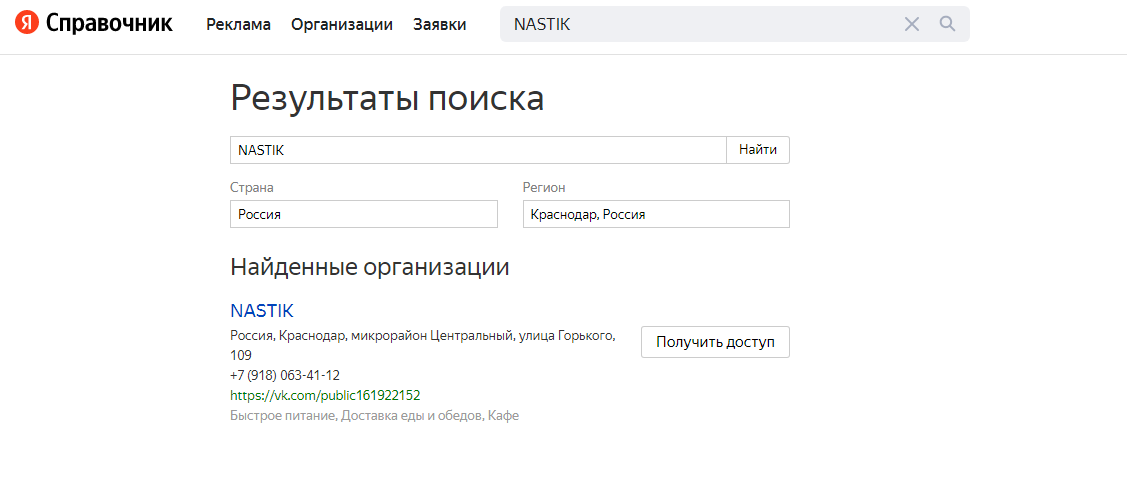The width and height of the screenshot is (1127, 477).
Task: Click the Результаты поиска heading
Action: (x=387, y=98)
